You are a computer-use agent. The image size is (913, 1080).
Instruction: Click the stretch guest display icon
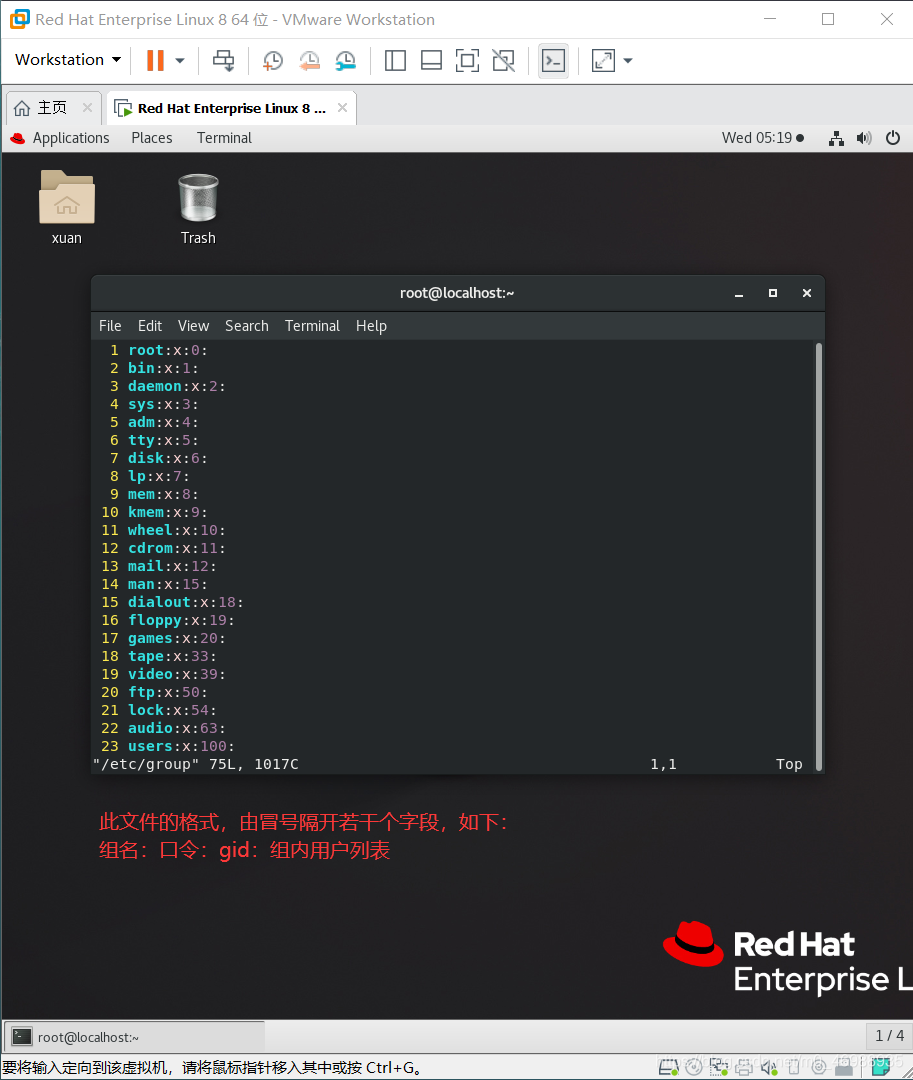point(603,60)
